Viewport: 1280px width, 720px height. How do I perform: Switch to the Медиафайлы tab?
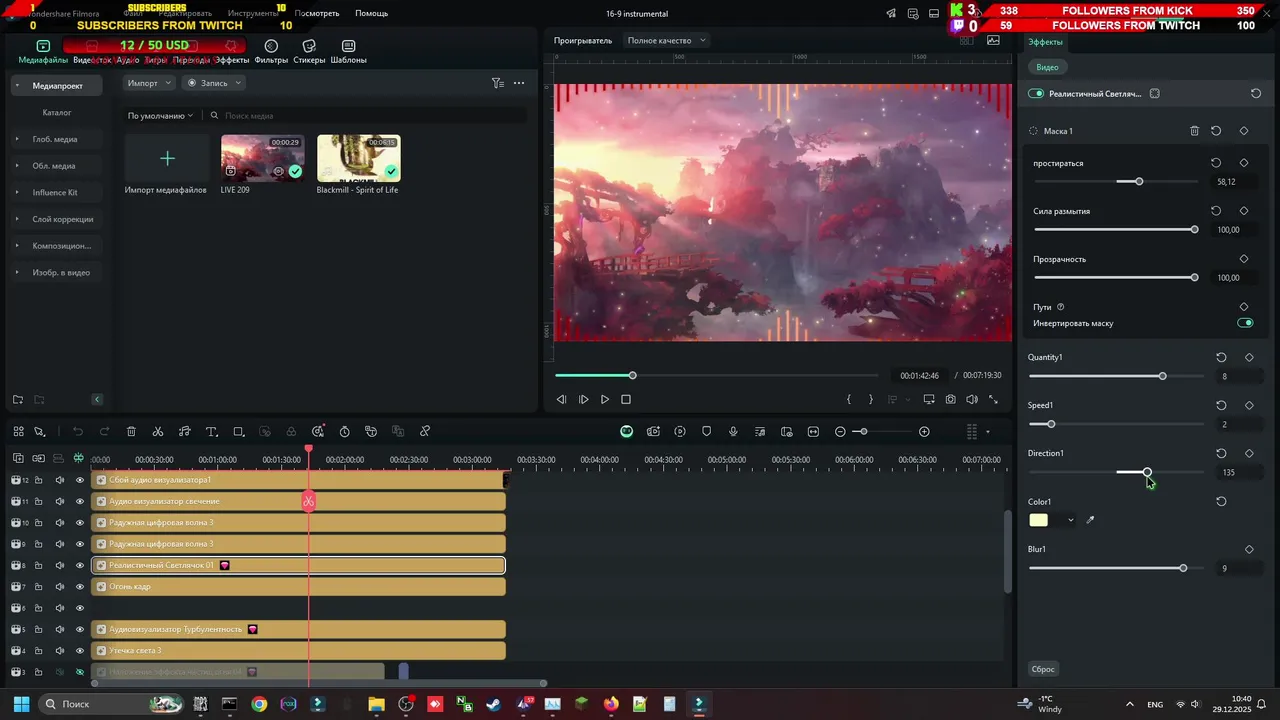point(43,52)
